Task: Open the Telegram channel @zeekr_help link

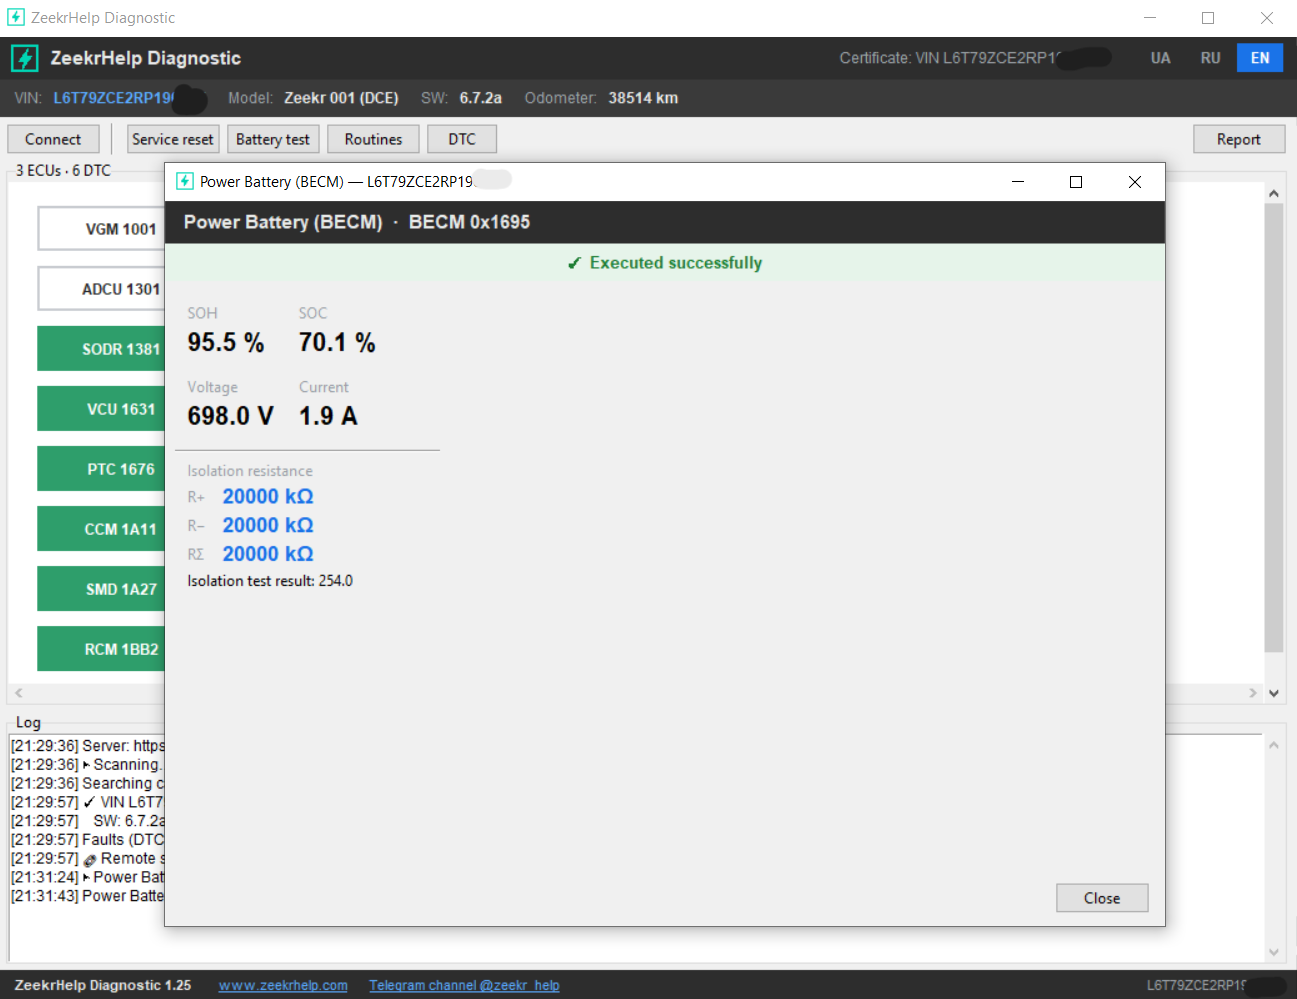Action: [x=464, y=985]
